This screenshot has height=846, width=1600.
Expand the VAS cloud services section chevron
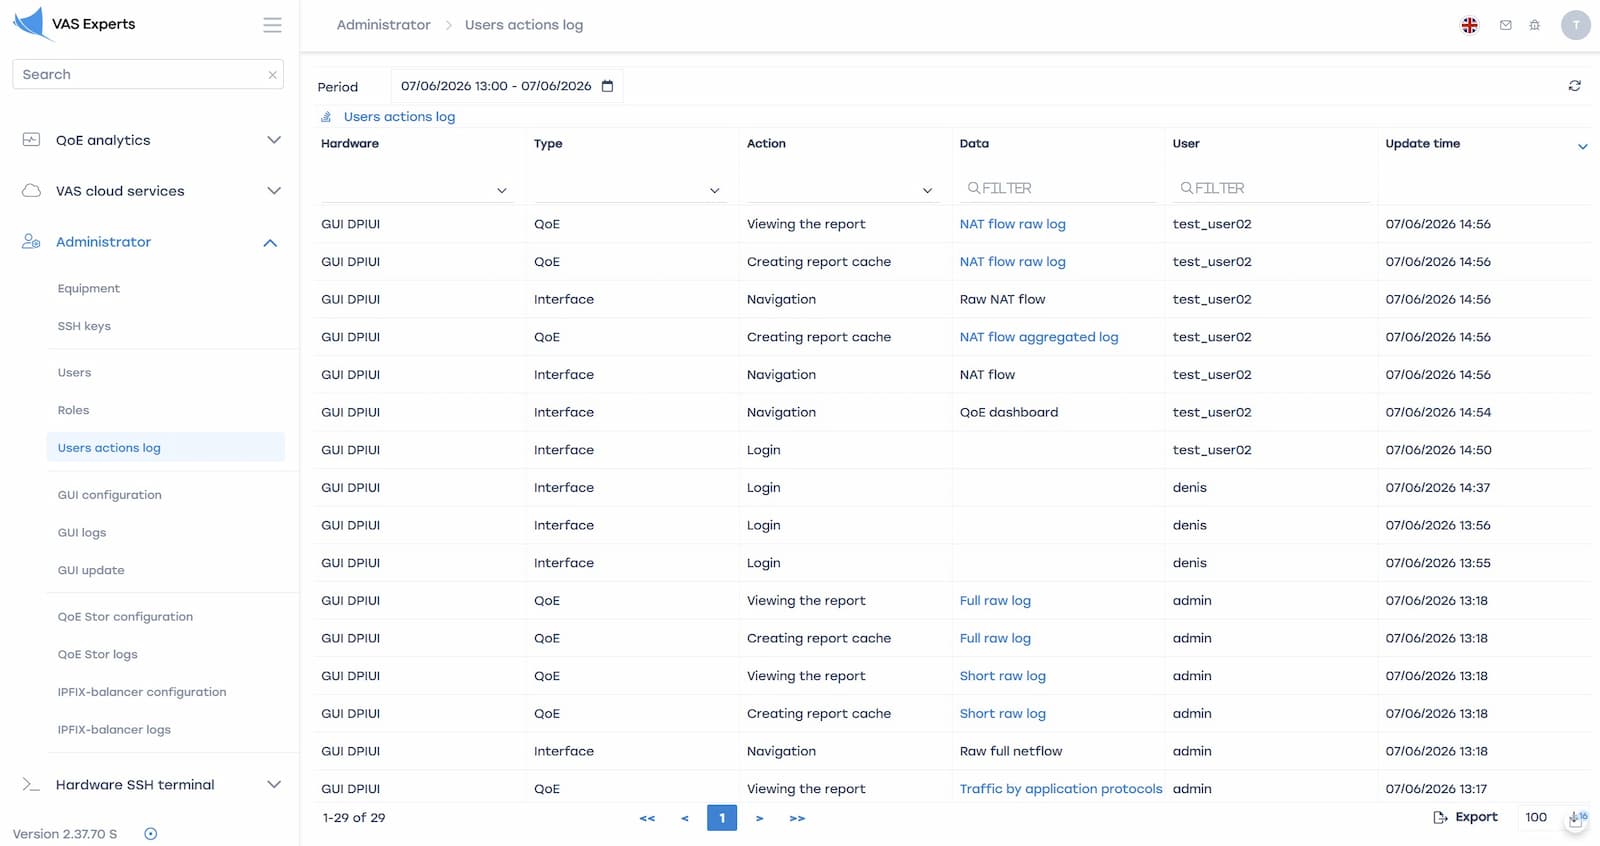tap(273, 191)
